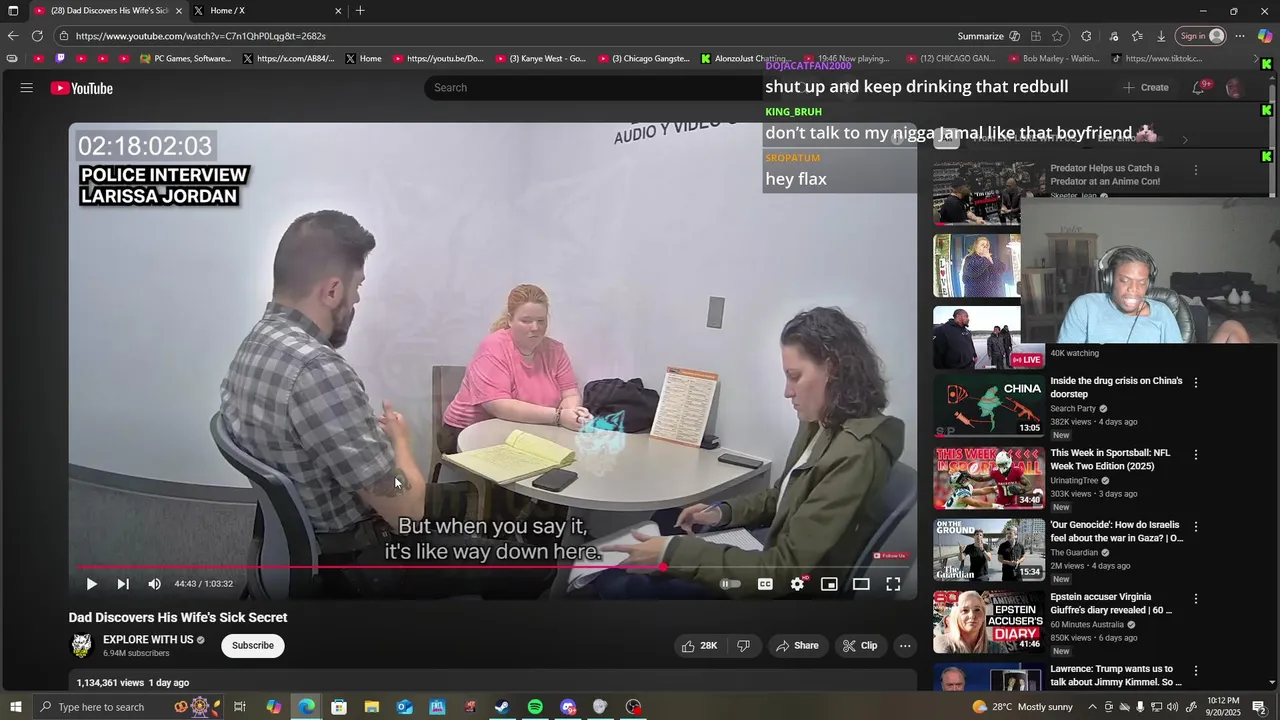The image size is (1280, 720).
Task: Open 'This Week in Sportsball' video title
Action: click(x=1110, y=460)
